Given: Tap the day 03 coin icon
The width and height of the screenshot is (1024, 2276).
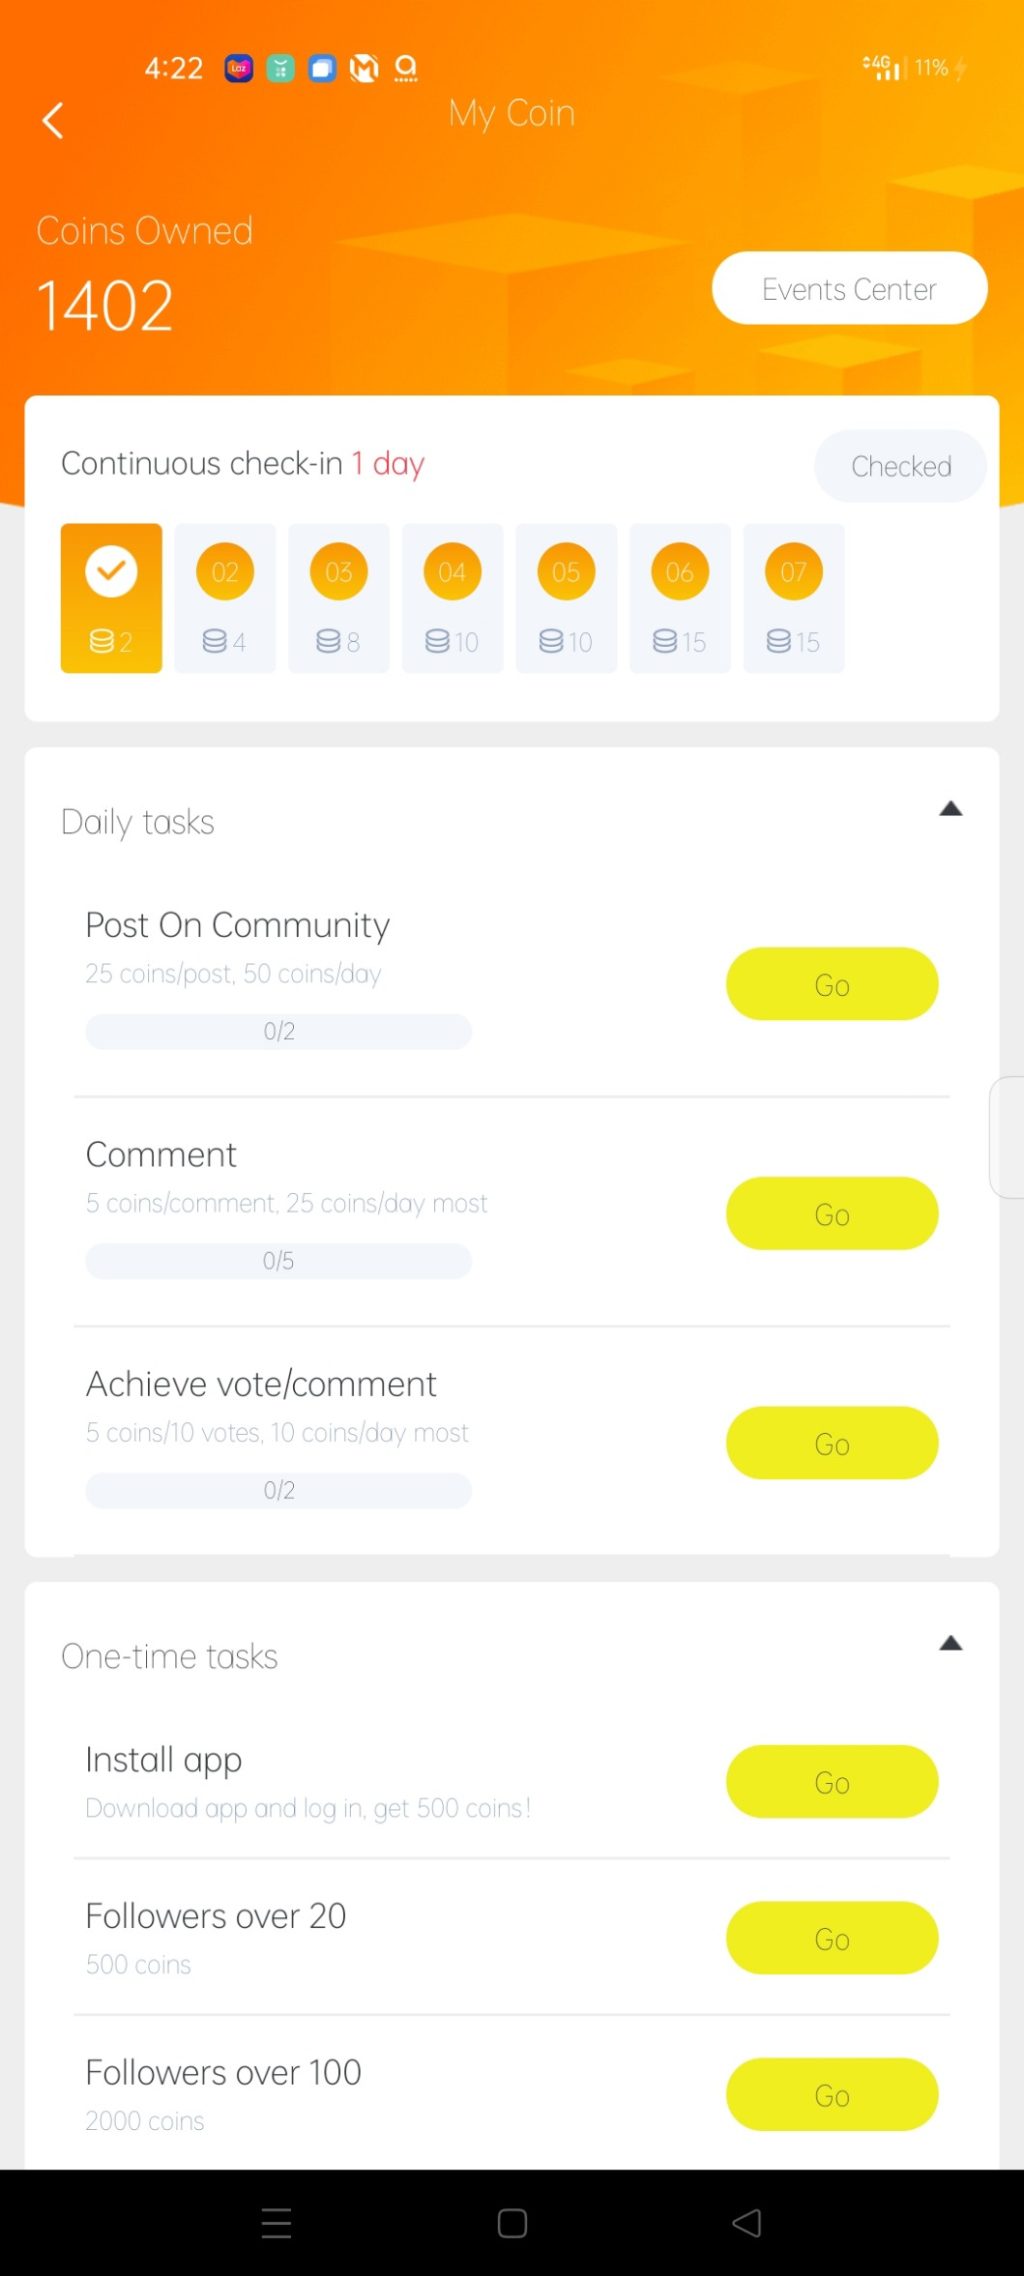Looking at the screenshot, I should [339, 573].
